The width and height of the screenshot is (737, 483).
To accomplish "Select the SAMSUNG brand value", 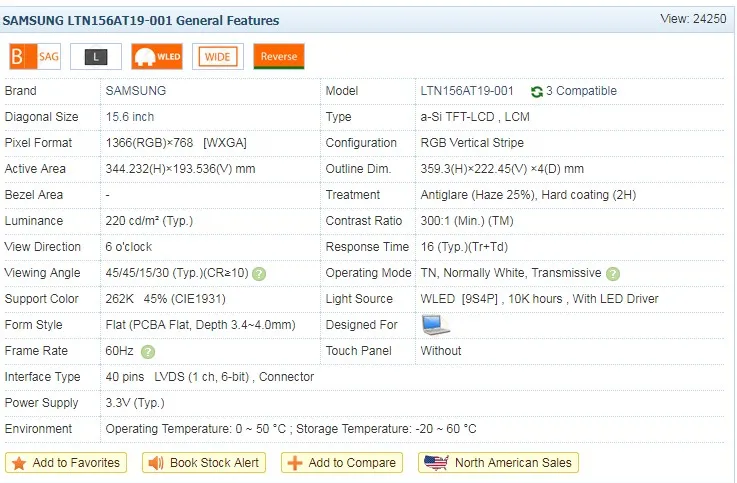I will [136, 91].
